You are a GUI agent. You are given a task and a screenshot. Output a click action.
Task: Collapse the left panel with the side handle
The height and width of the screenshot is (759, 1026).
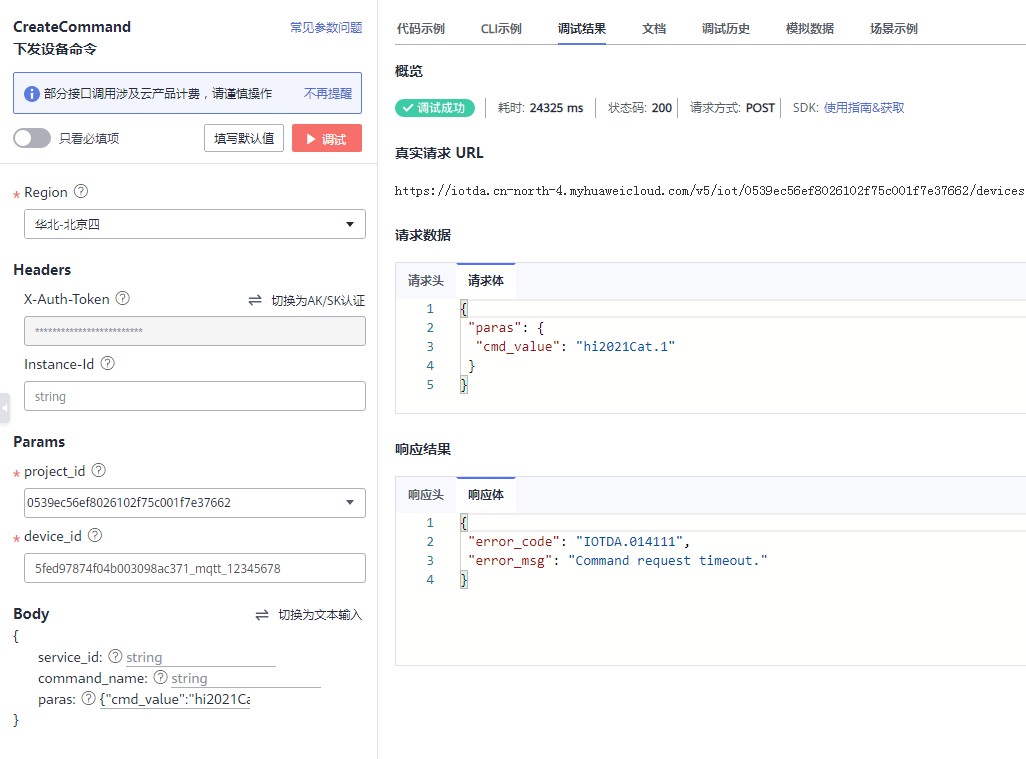pyautogui.click(x=5, y=408)
